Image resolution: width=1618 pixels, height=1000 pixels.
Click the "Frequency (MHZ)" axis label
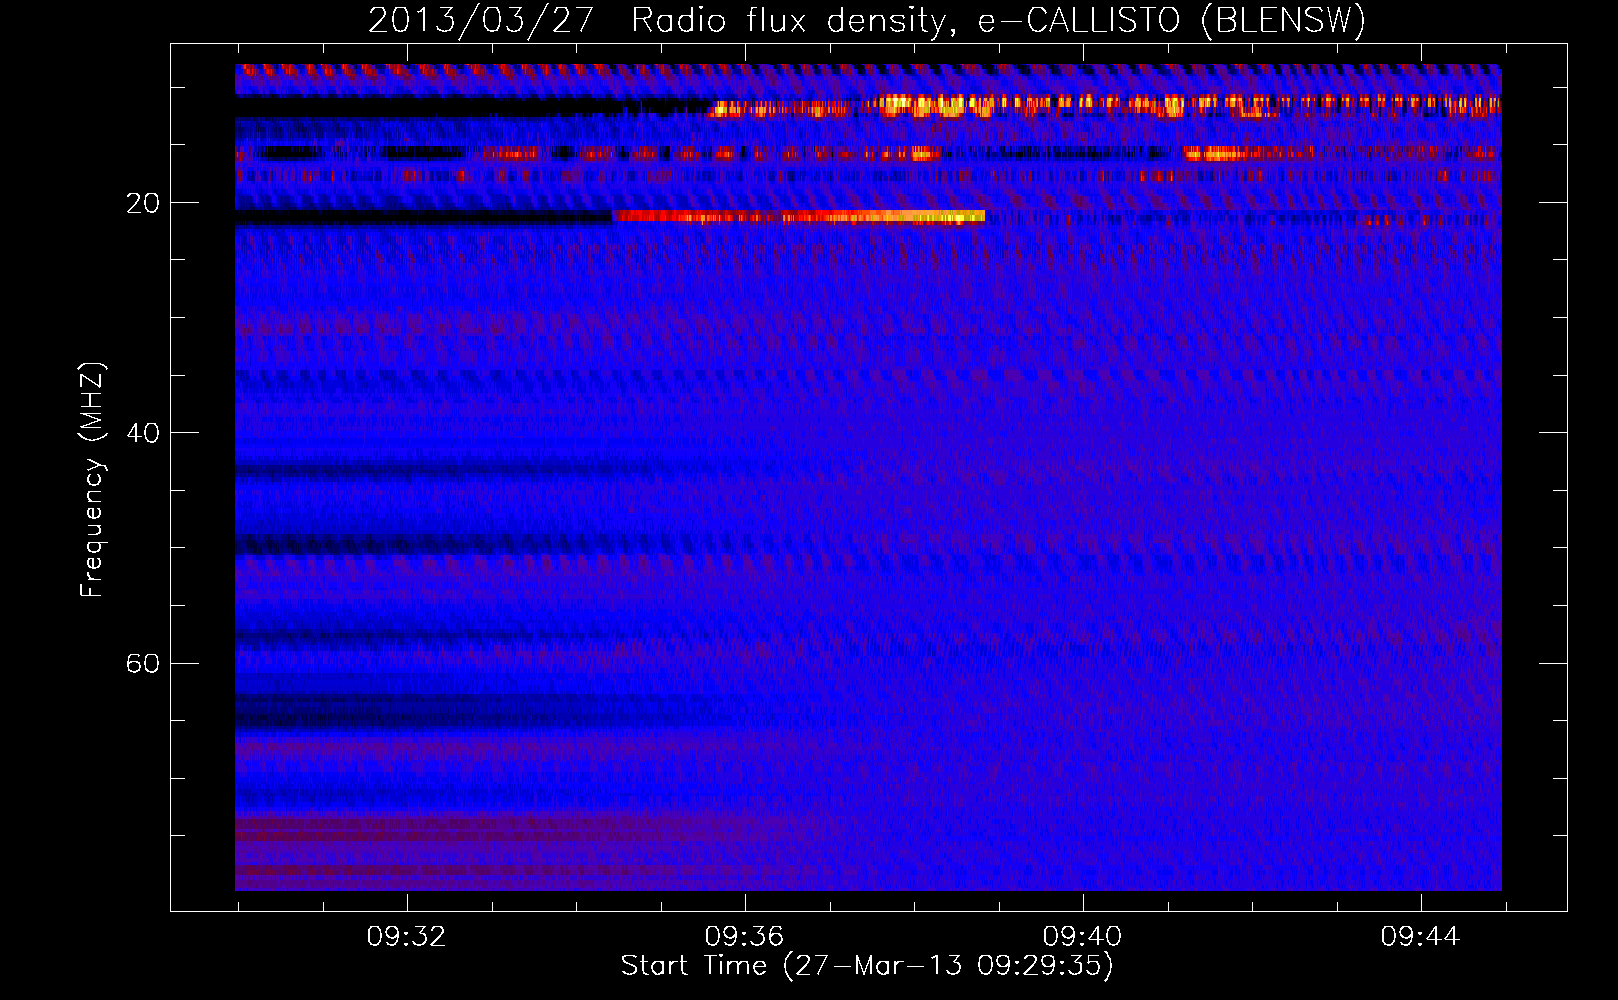click(92, 480)
